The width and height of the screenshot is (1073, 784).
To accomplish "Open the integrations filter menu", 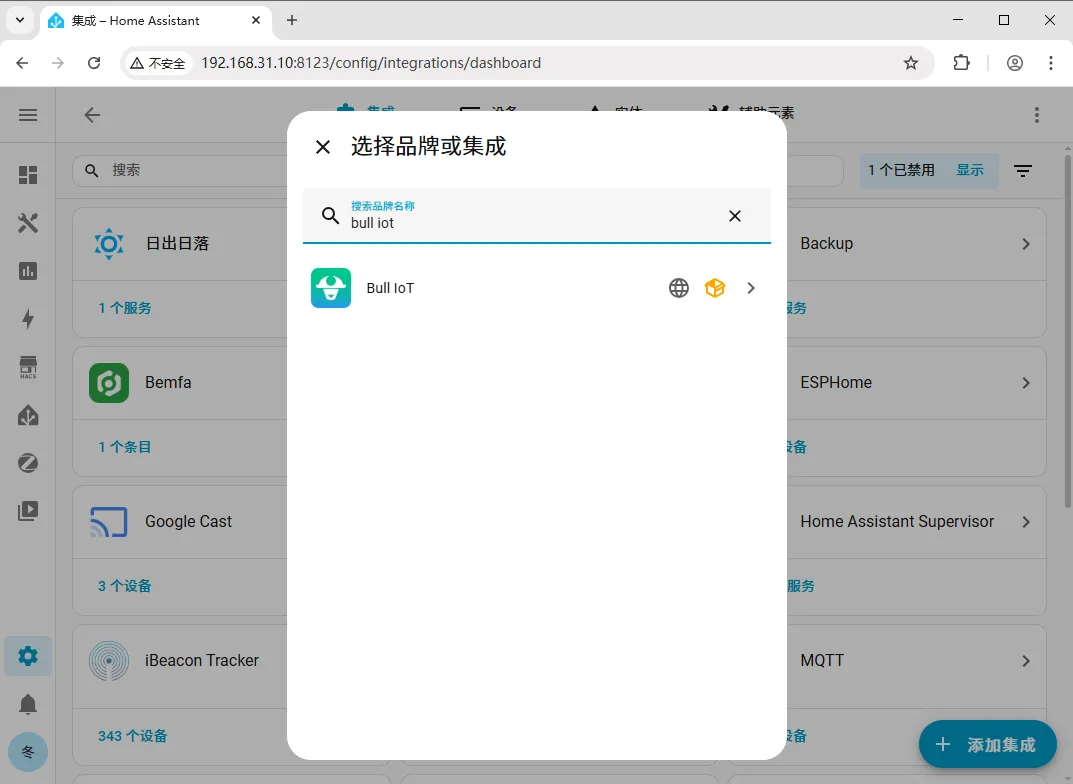I will [1023, 170].
